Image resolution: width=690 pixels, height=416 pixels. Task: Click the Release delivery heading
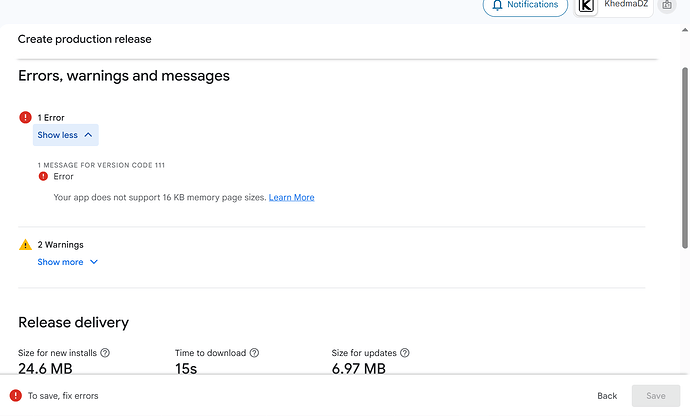click(73, 322)
